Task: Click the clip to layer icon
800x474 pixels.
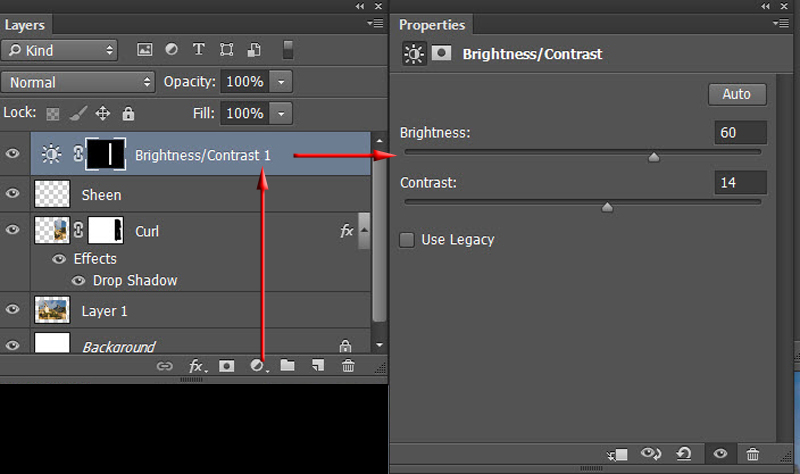Action: click(617, 454)
